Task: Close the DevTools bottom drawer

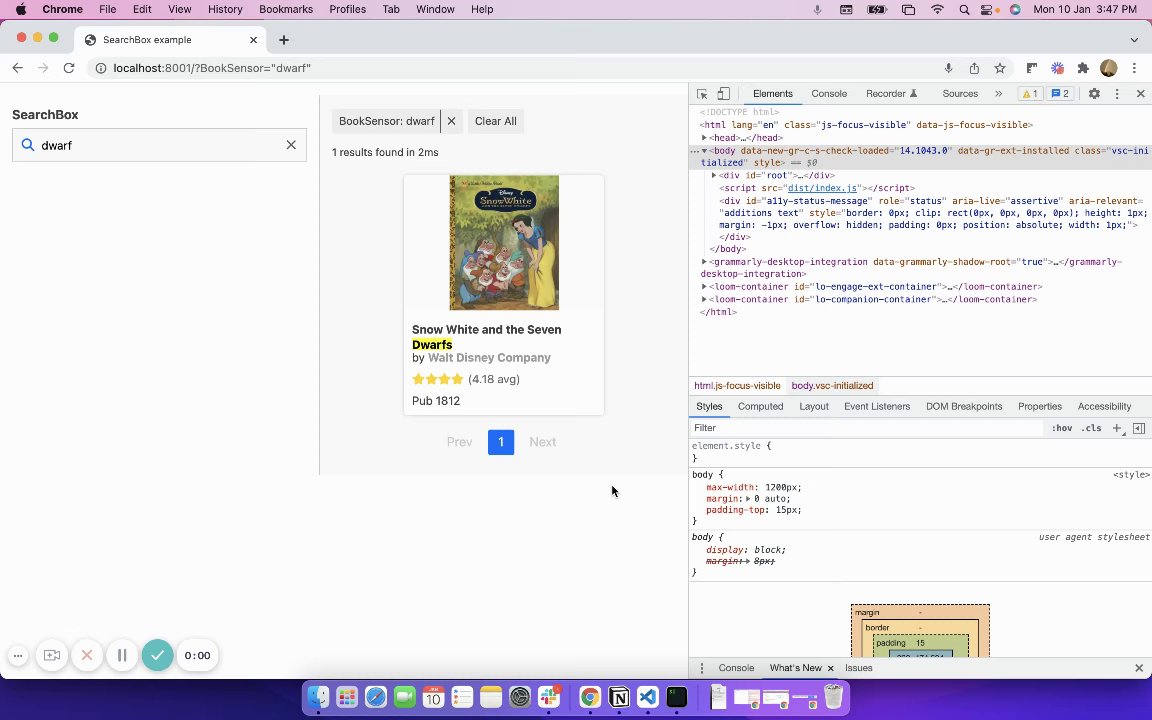Action: (1139, 668)
